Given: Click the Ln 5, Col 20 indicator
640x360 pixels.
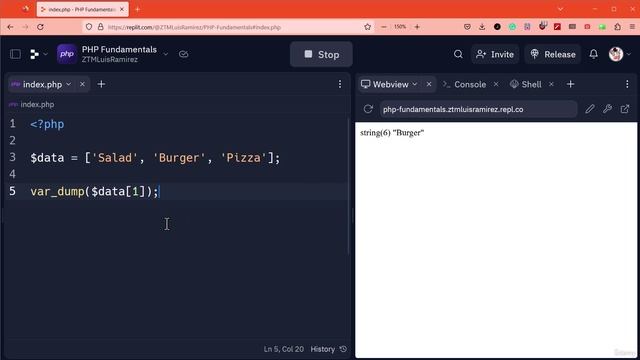Looking at the screenshot, I should pos(284,349).
